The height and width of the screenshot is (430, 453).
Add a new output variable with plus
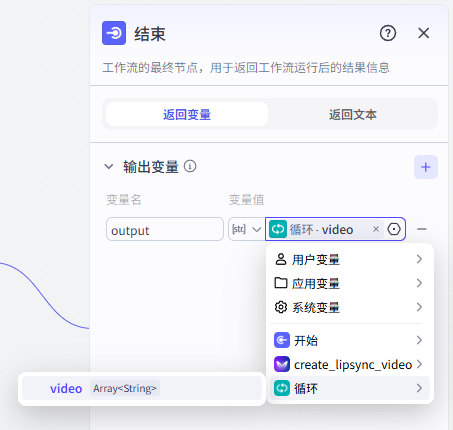(x=426, y=167)
